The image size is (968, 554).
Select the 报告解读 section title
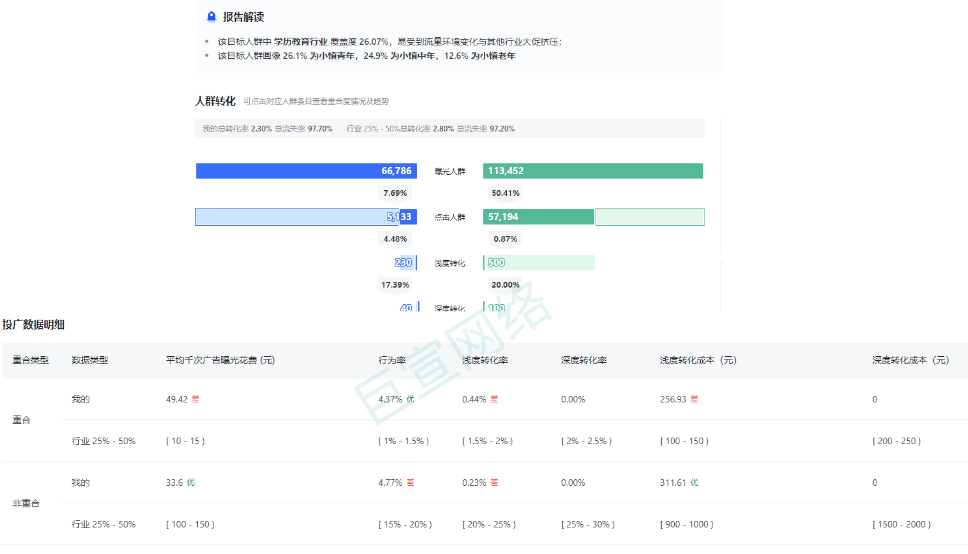243,17
